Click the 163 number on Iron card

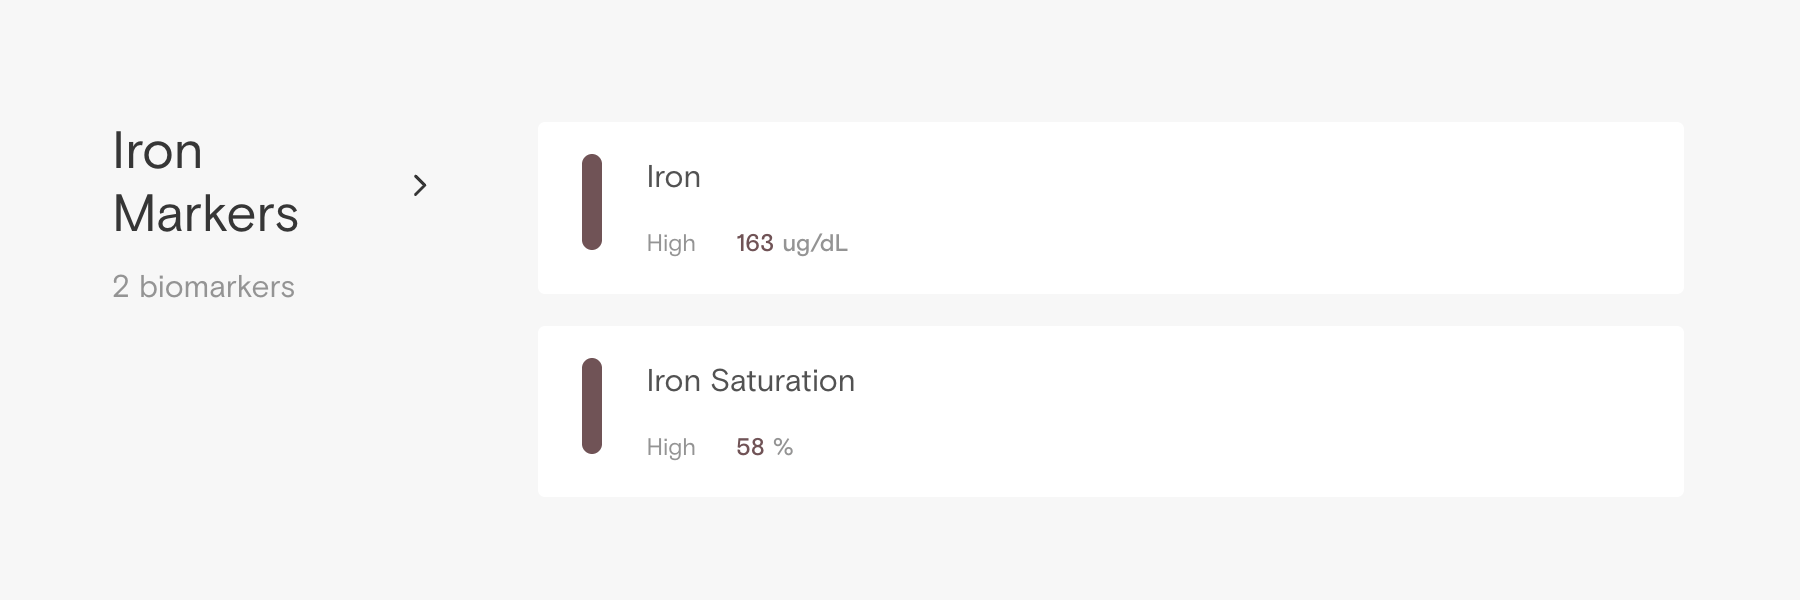[754, 243]
